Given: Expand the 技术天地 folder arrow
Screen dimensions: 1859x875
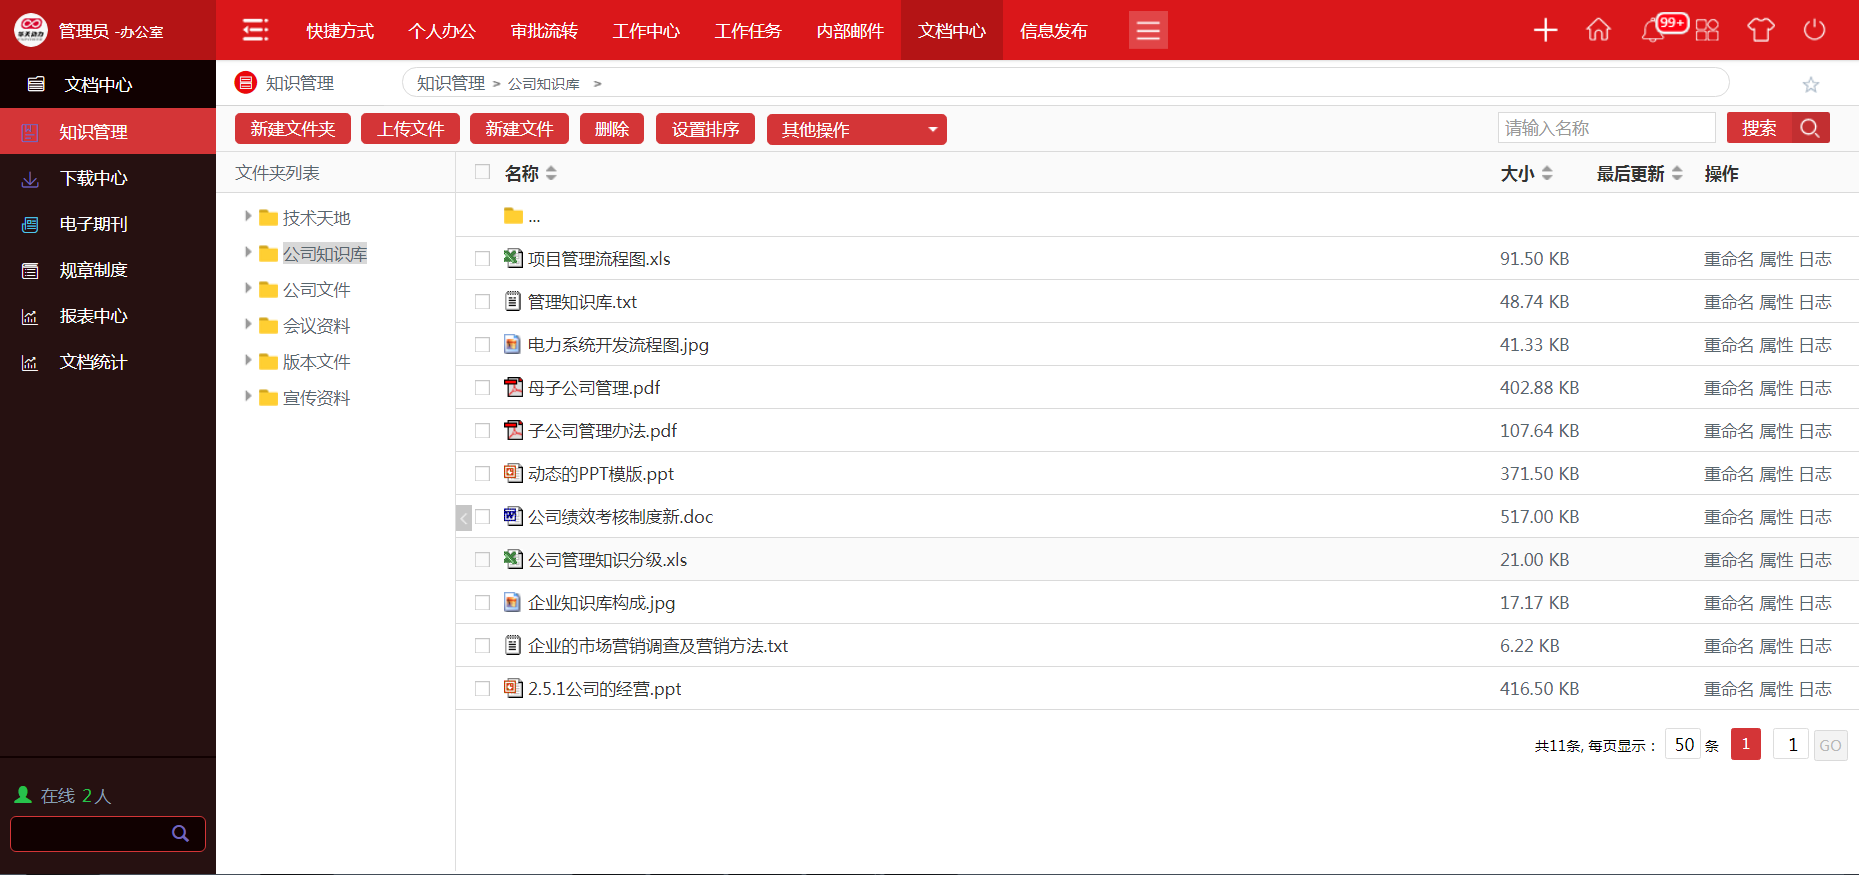Looking at the screenshot, I should click(x=248, y=216).
